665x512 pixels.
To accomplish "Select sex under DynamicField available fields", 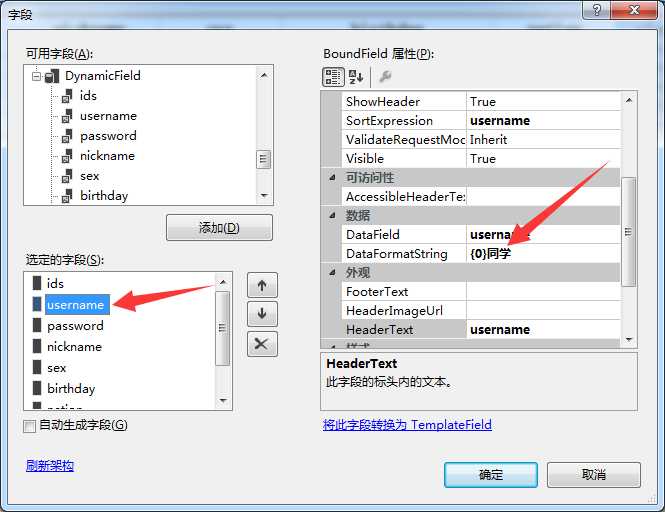I will click(89, 176).
